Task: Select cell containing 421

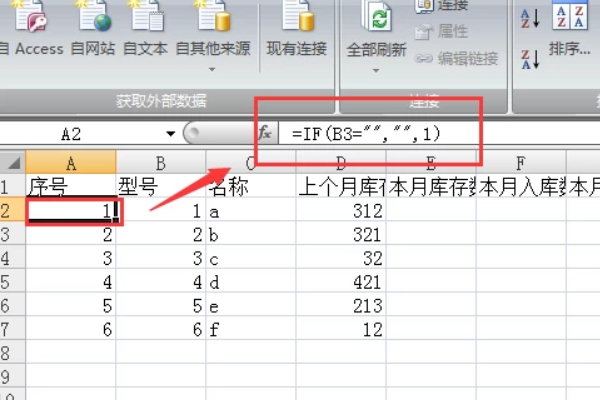Action: click(341, 282)
